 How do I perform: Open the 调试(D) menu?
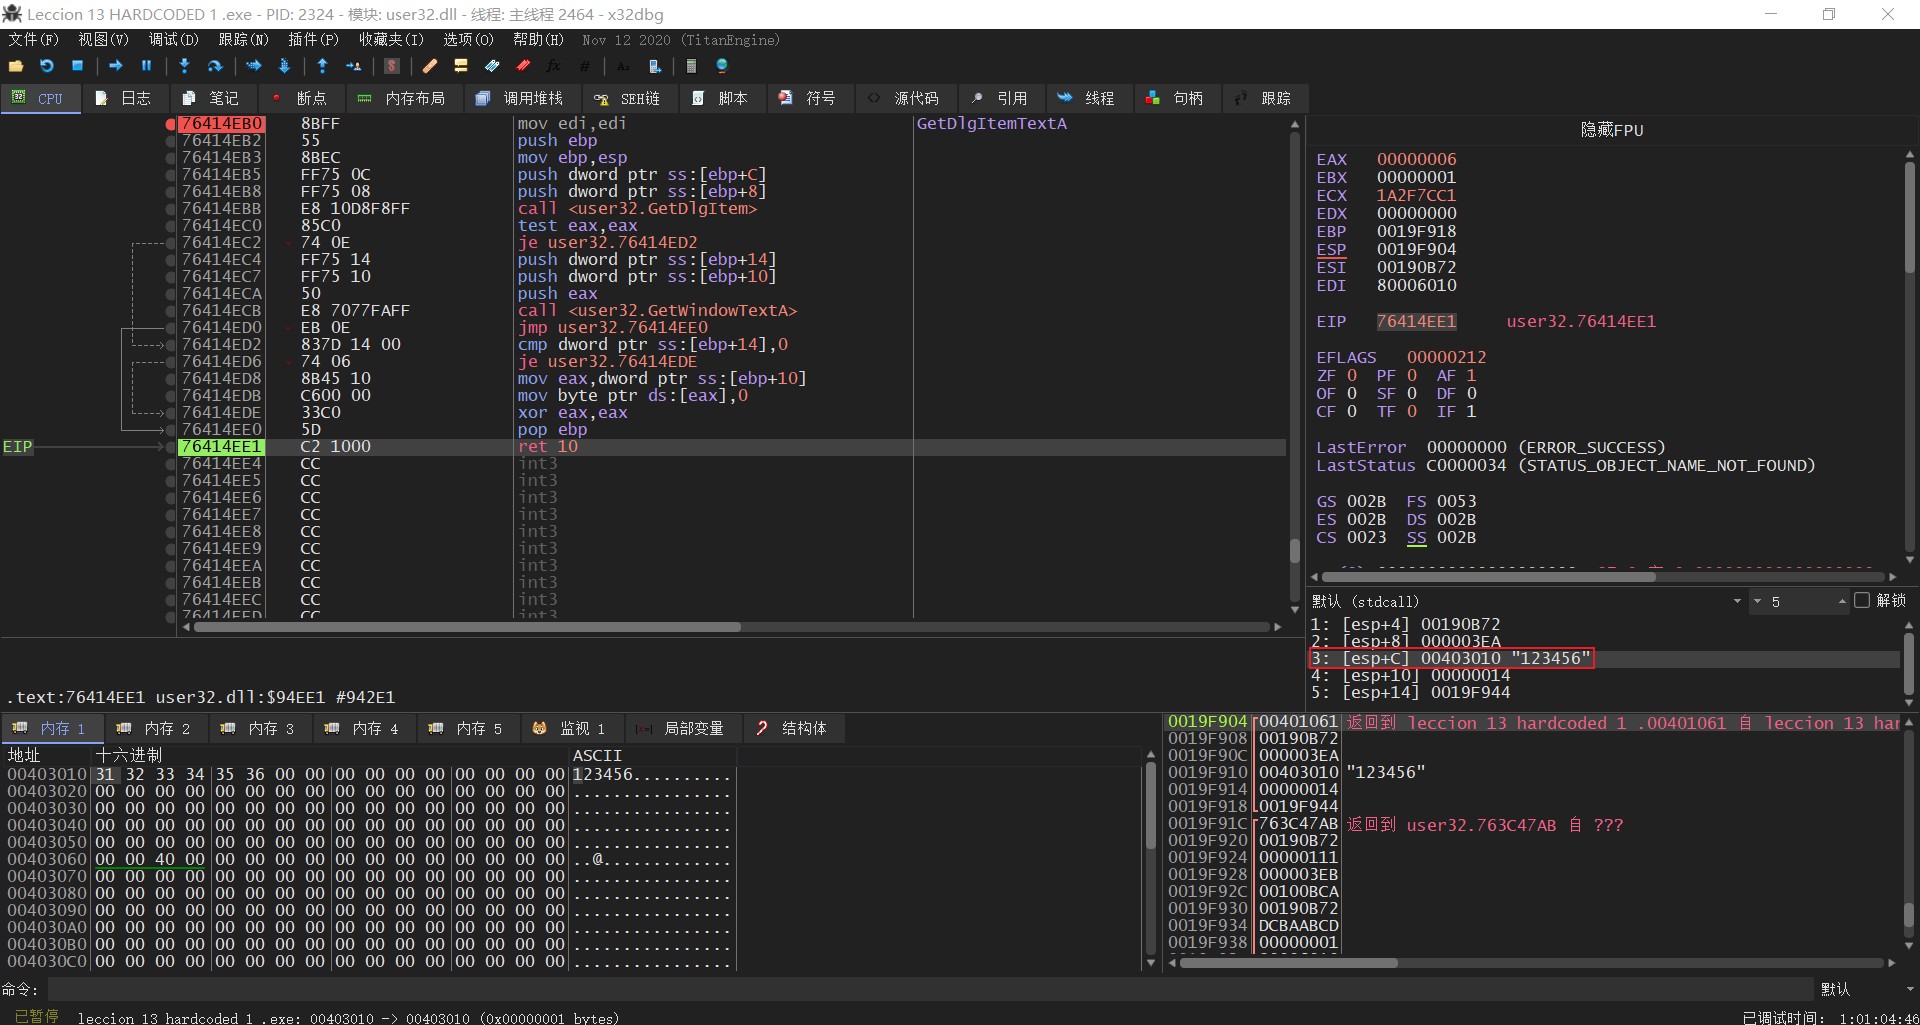pyautogui.click(x=173, y=40)
